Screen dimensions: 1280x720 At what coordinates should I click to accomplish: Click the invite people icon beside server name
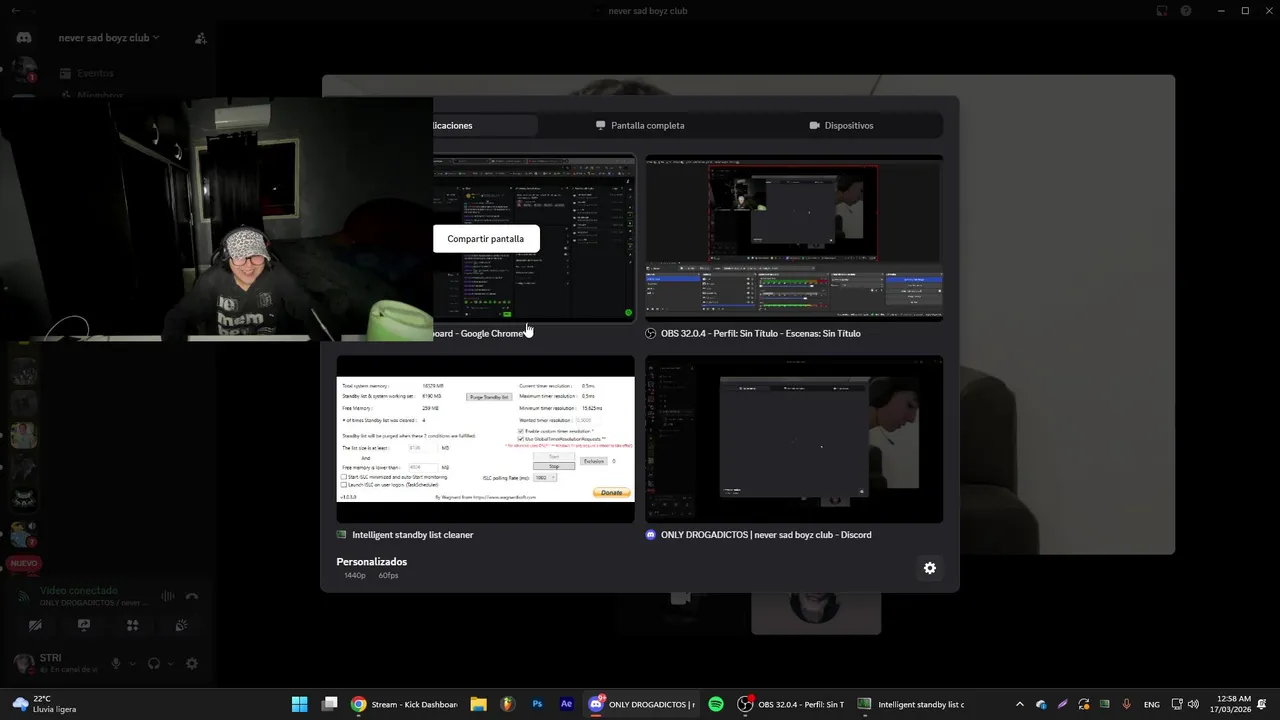click(201, 38)
